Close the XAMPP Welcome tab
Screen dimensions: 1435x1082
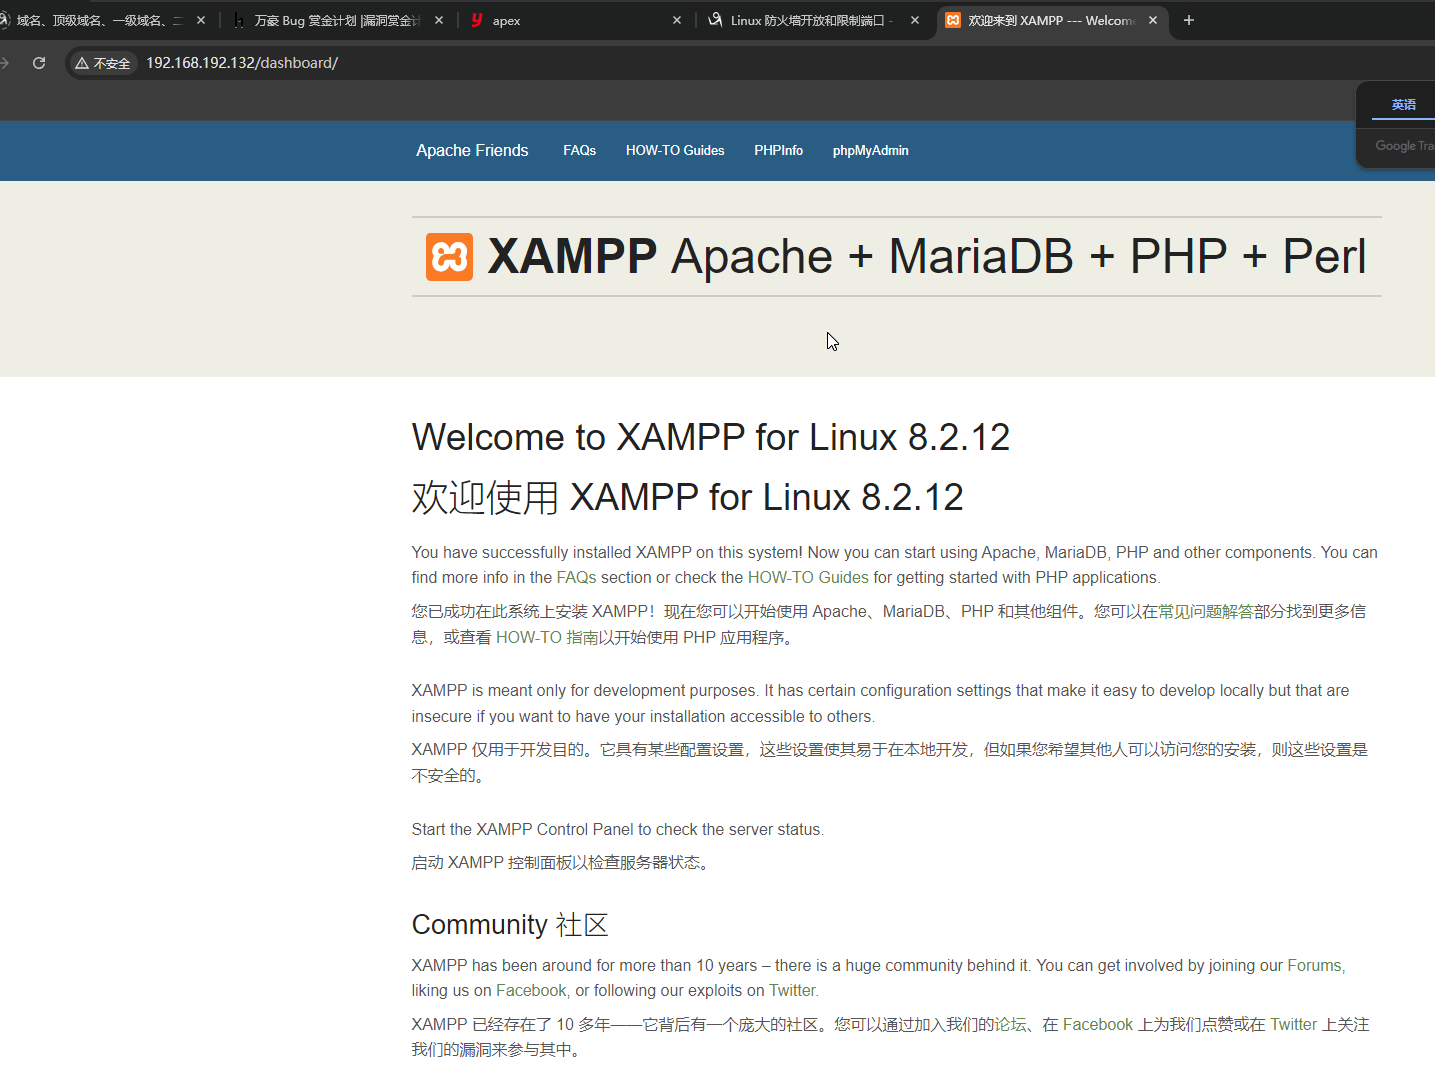1153,20
